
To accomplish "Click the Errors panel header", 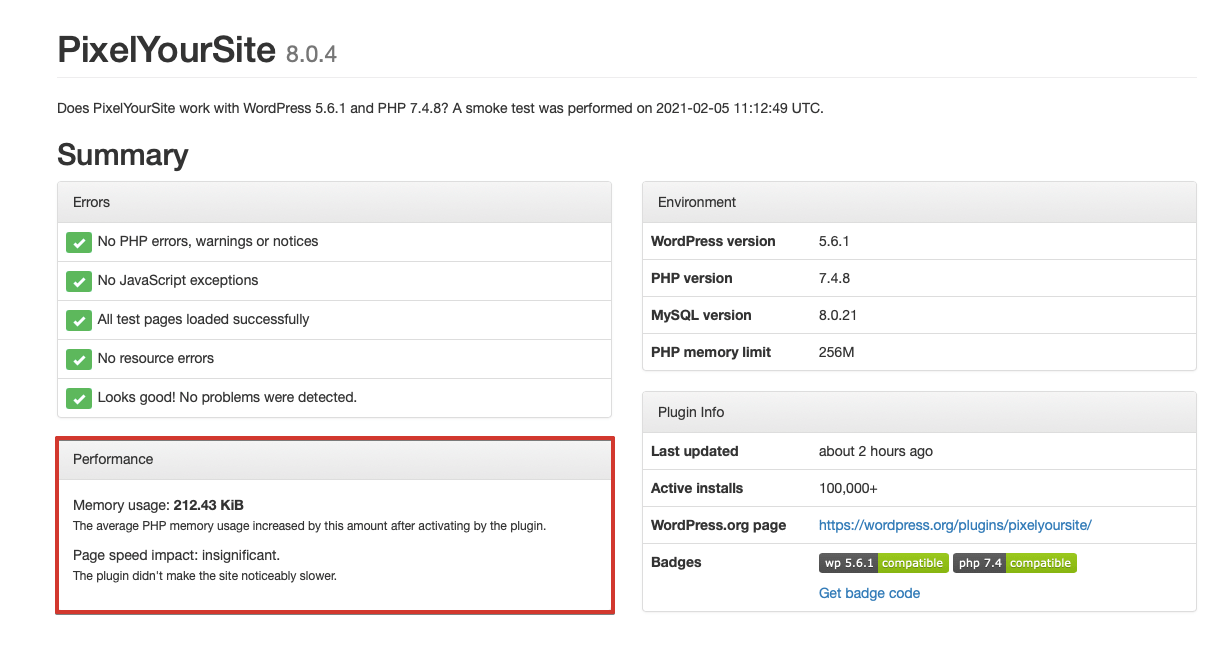I will 335,202.
